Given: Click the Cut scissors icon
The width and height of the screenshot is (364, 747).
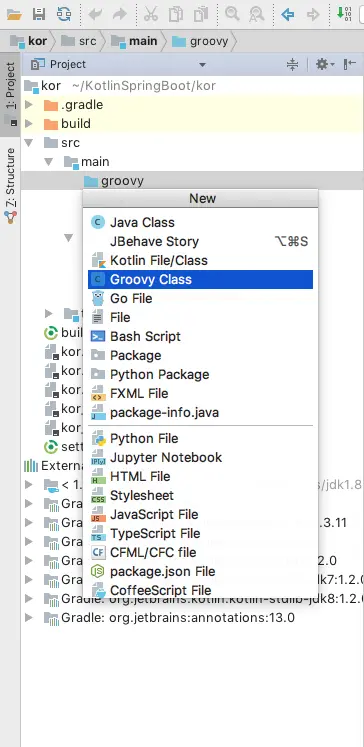Looking at the screenshot, I should pos(151,14).
